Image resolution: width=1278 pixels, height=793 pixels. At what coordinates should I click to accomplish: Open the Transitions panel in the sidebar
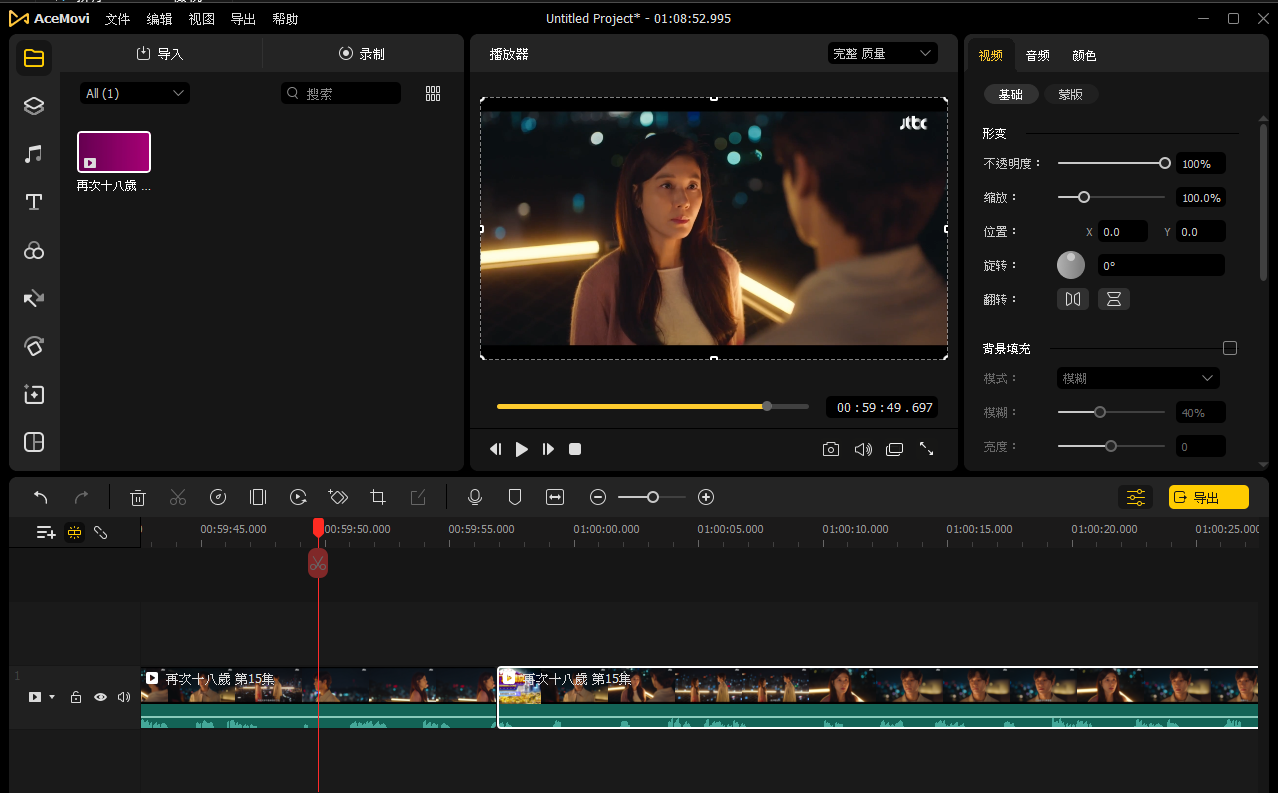(x=34, y=298)
